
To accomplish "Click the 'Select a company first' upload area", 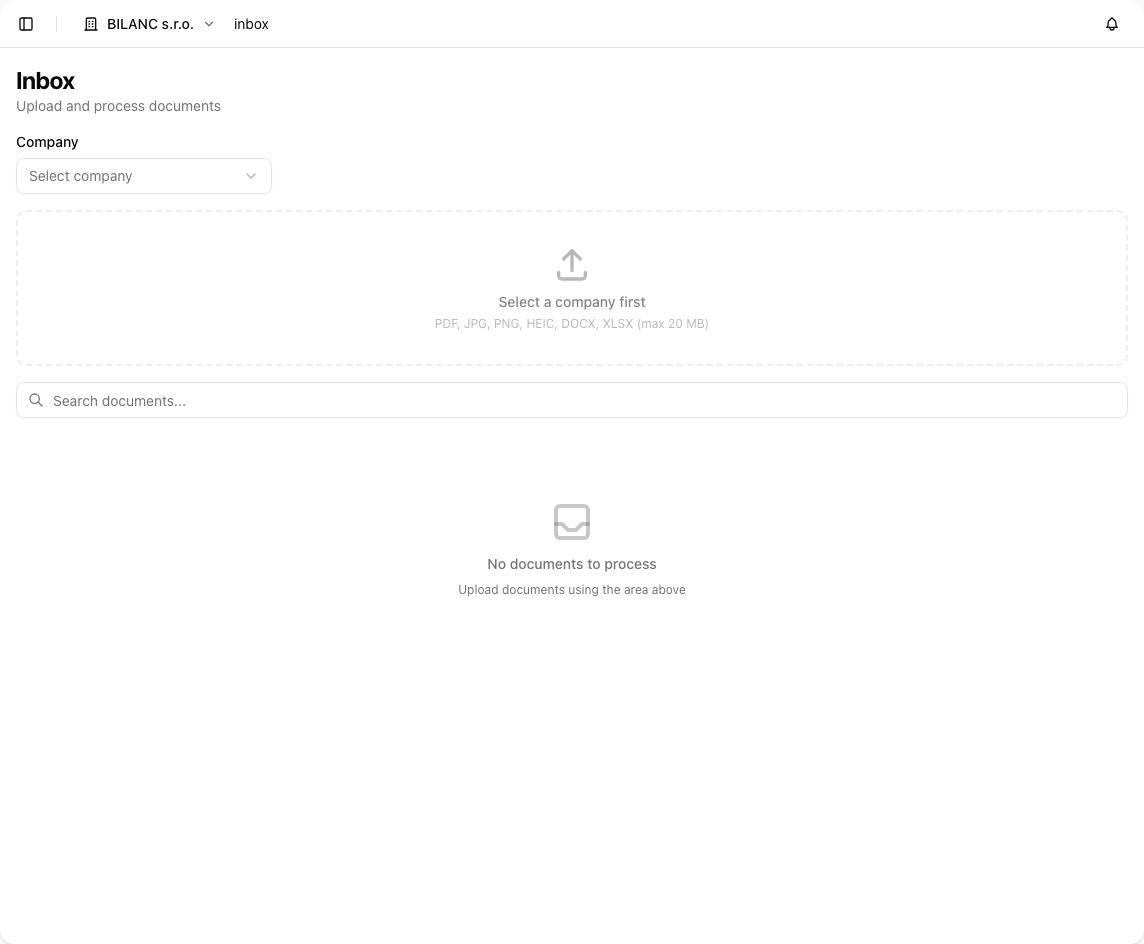I will click(x=572, y=288).
